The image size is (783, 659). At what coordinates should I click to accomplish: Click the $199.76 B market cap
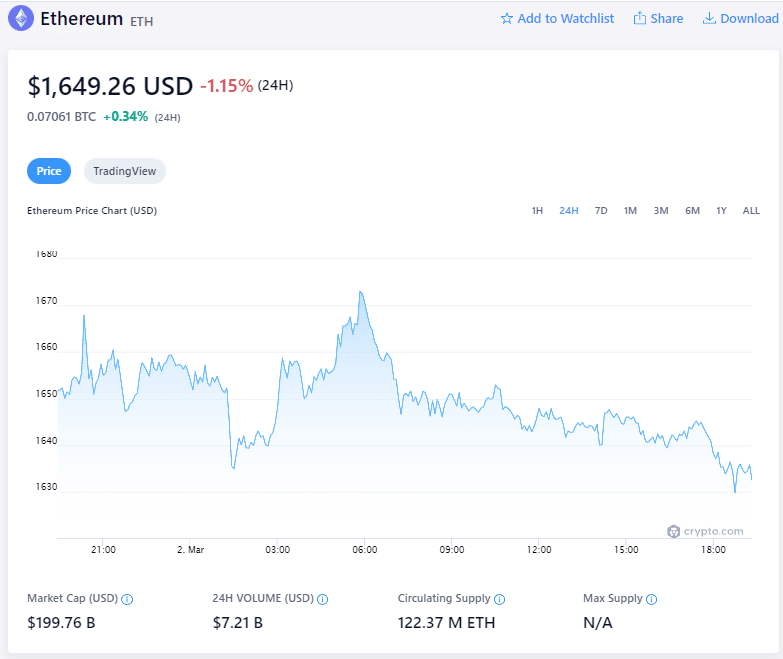click(x=61, y=623)
